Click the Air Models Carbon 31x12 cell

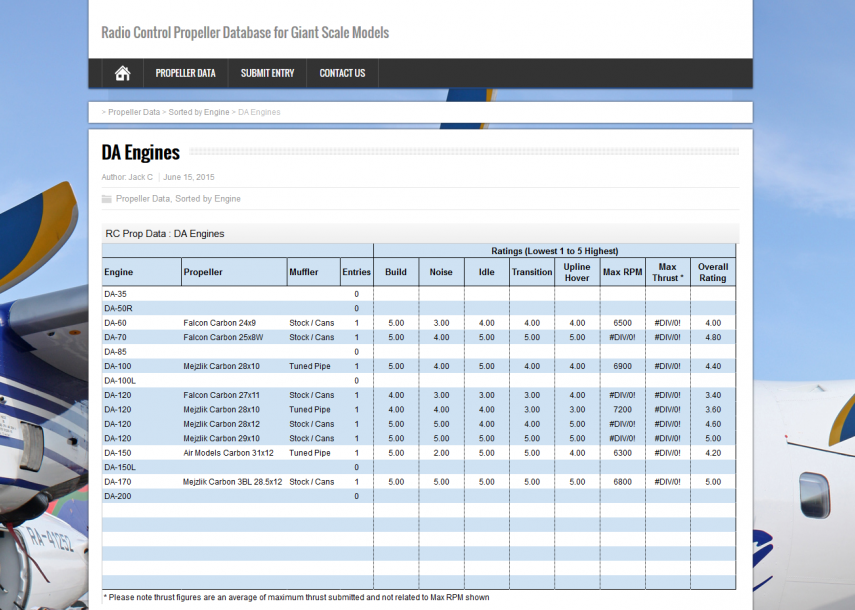pos(227,453)
